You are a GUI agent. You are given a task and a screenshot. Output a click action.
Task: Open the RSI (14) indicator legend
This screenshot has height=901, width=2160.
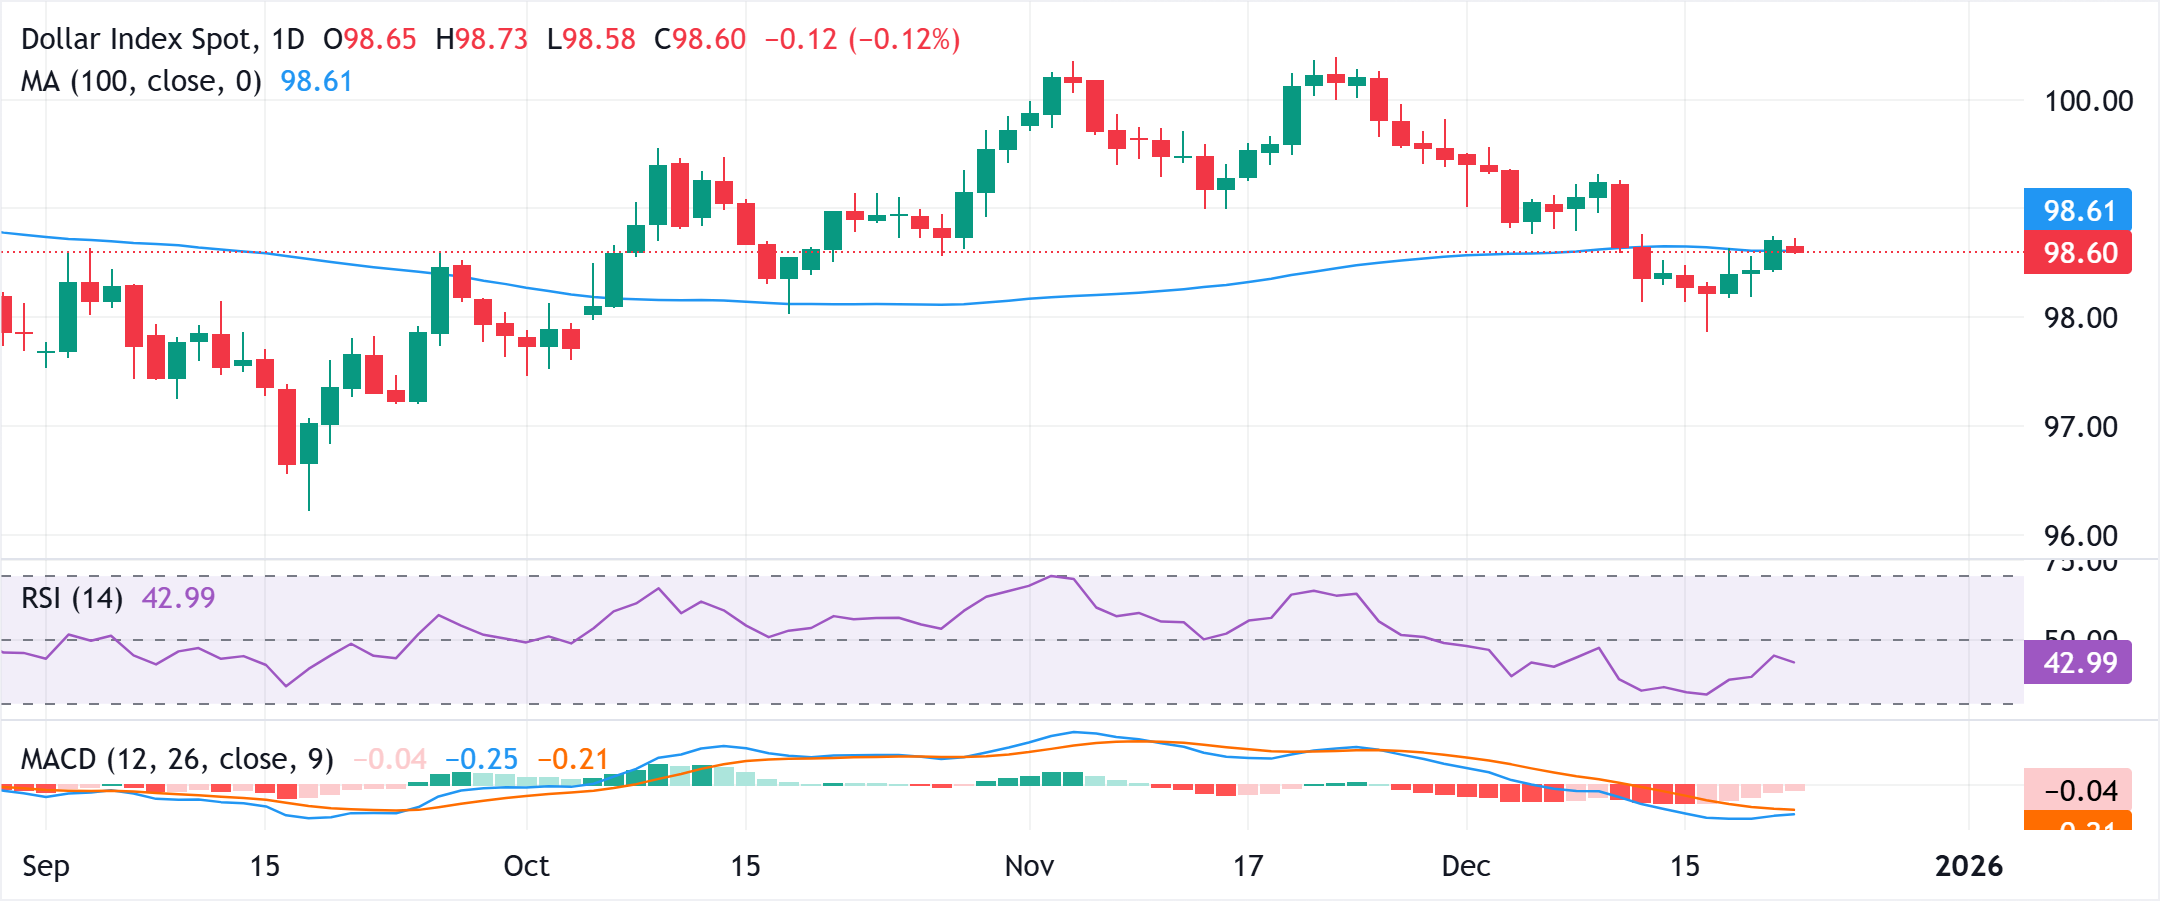coord(72,598)
